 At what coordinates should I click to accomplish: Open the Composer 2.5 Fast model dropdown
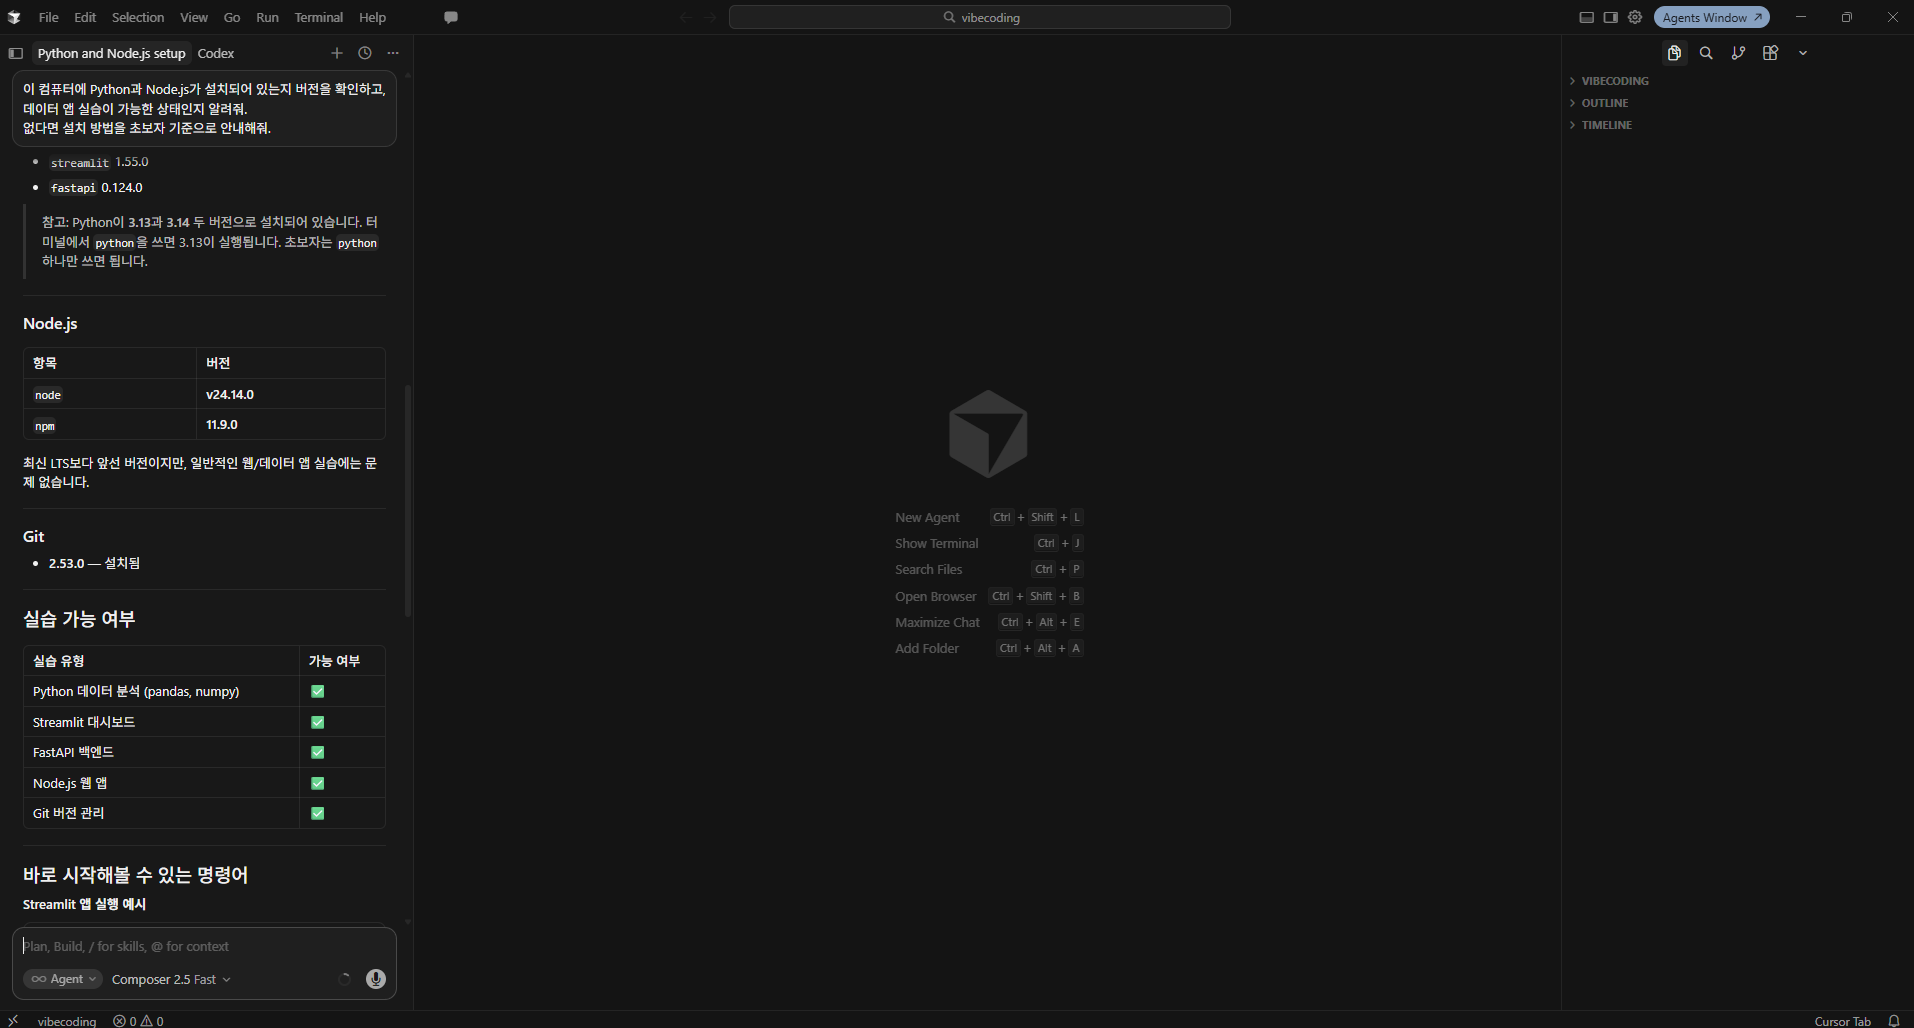[x=171, y=979]
